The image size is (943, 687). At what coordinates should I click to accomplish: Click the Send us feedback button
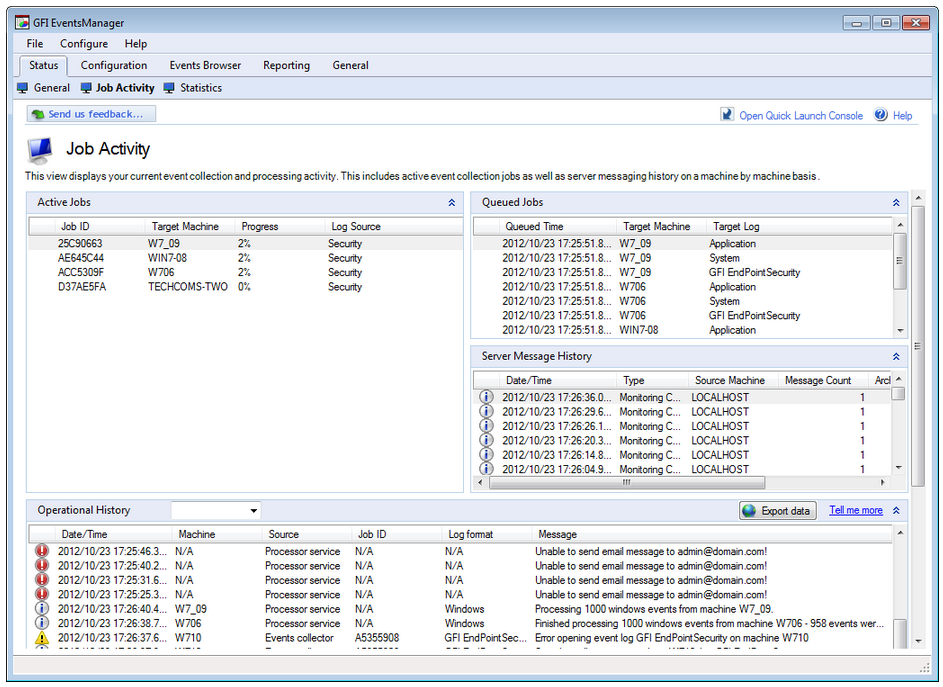click(x=91, y=114)
